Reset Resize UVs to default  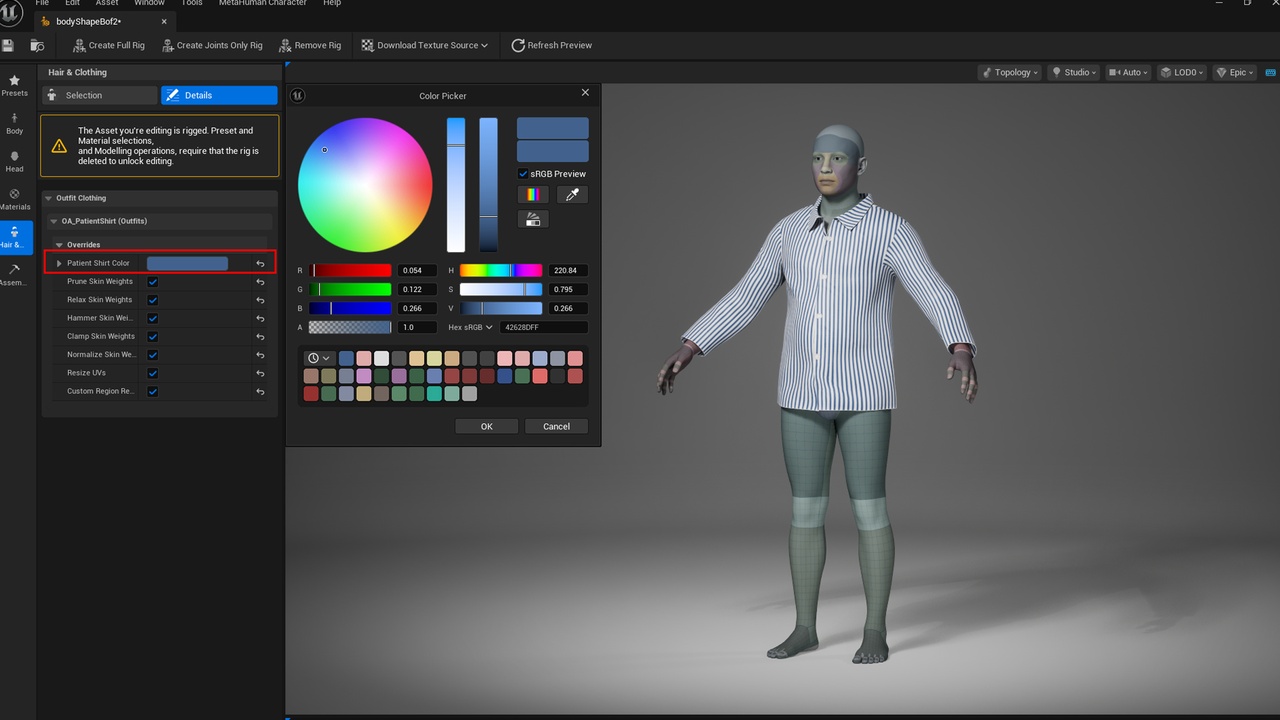[260, 373]
